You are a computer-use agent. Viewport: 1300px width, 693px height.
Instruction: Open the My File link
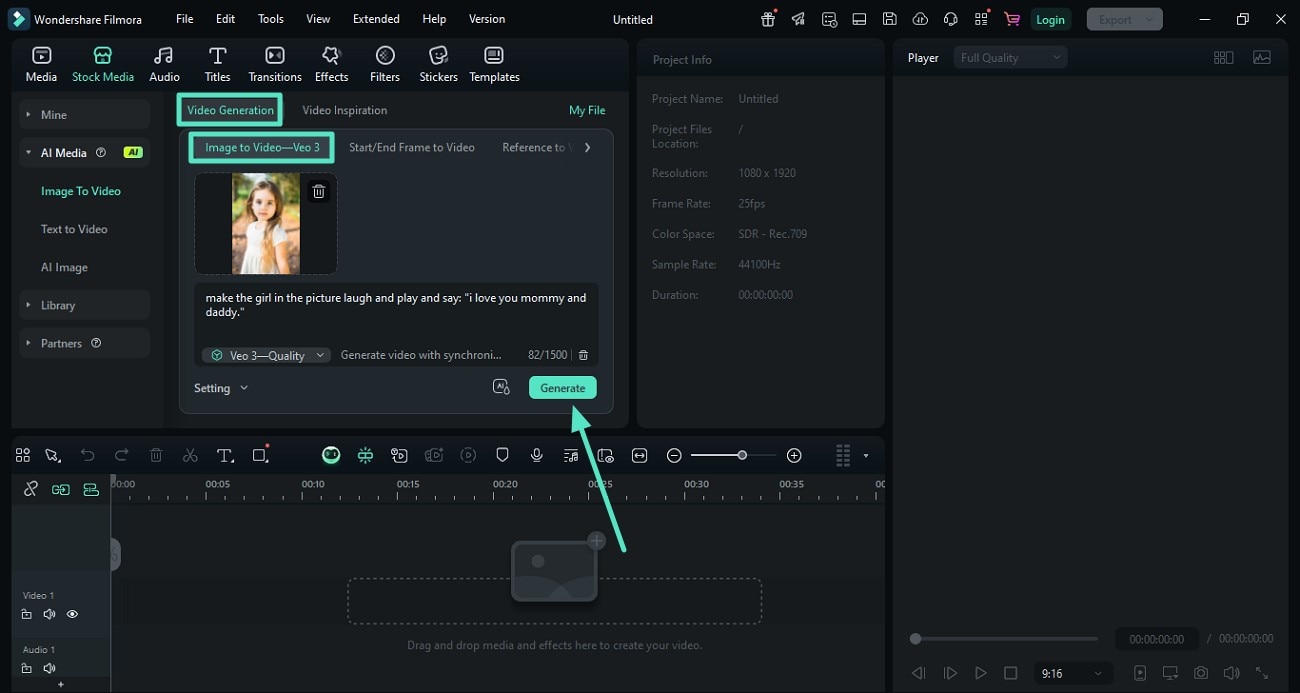pos(587,110)
